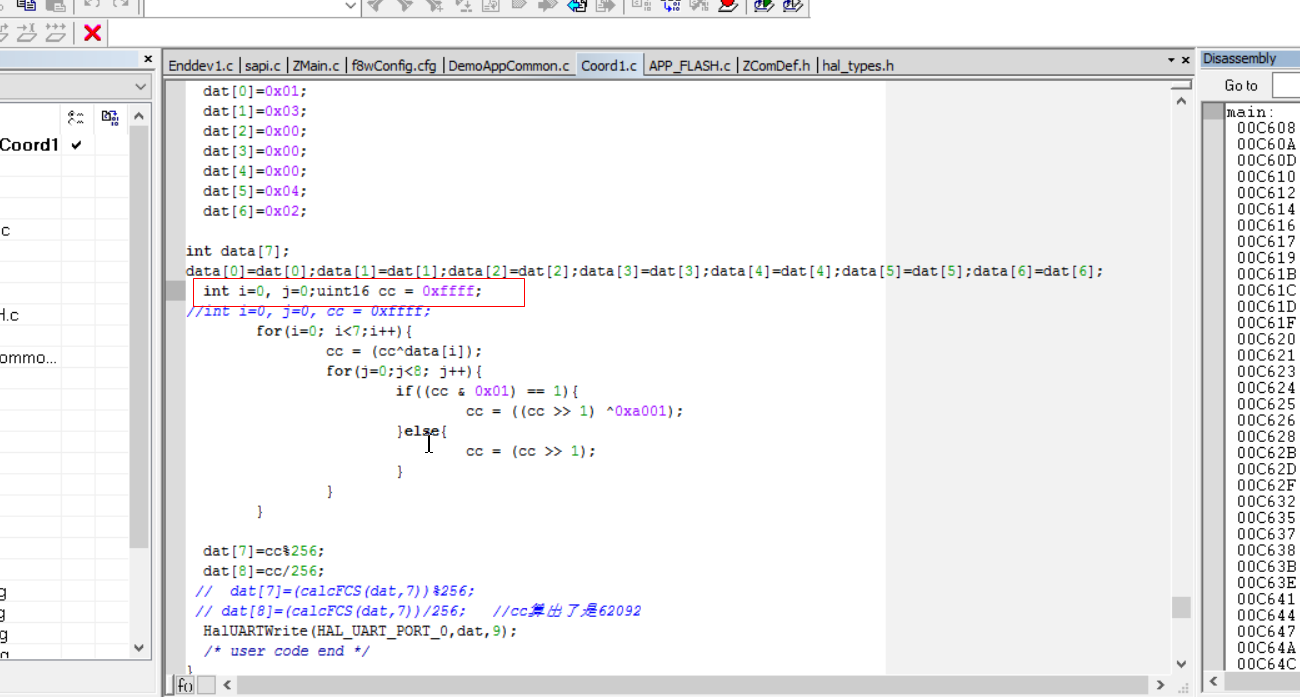Switch to the ZComDef.h tab

coord(776,65)
